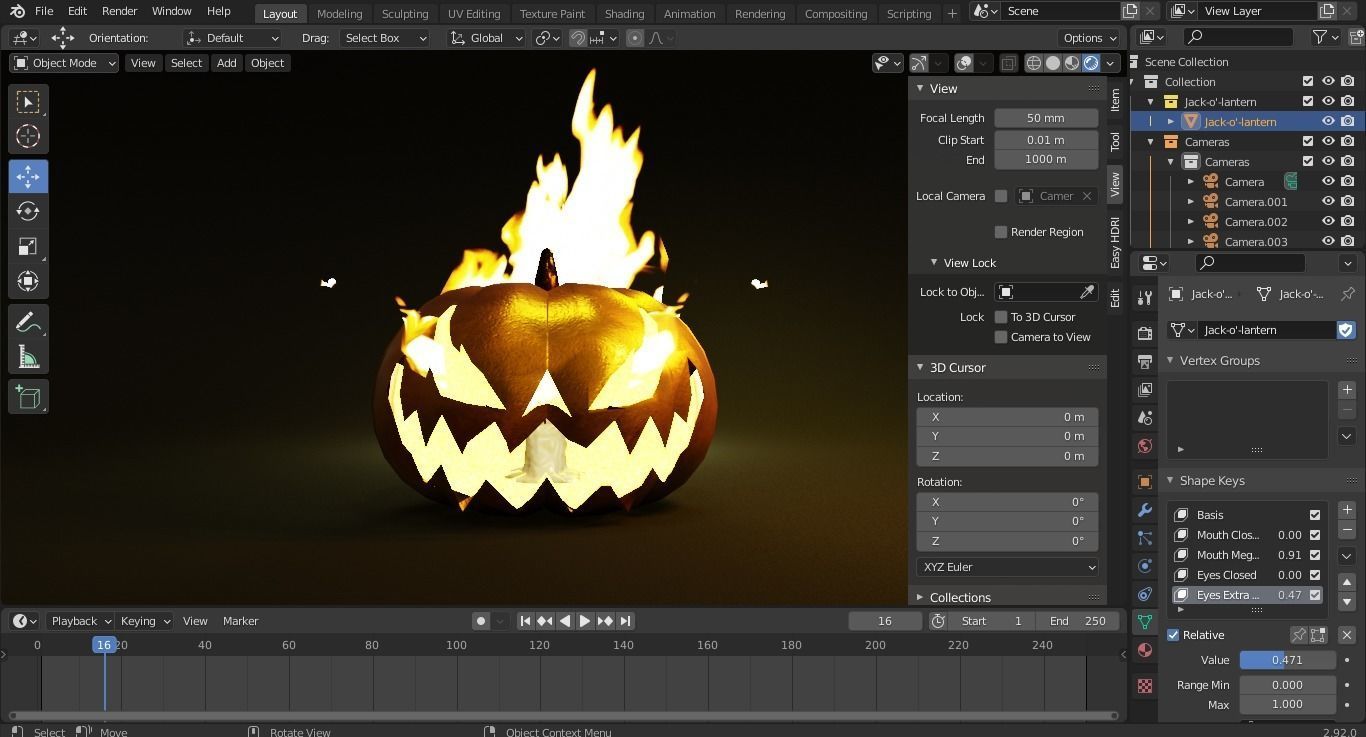Switch to Shading workspace tab
Image resolution: width=1366 pixels, height=737 pixels.
pyautogui.click(x=624, y=13)
